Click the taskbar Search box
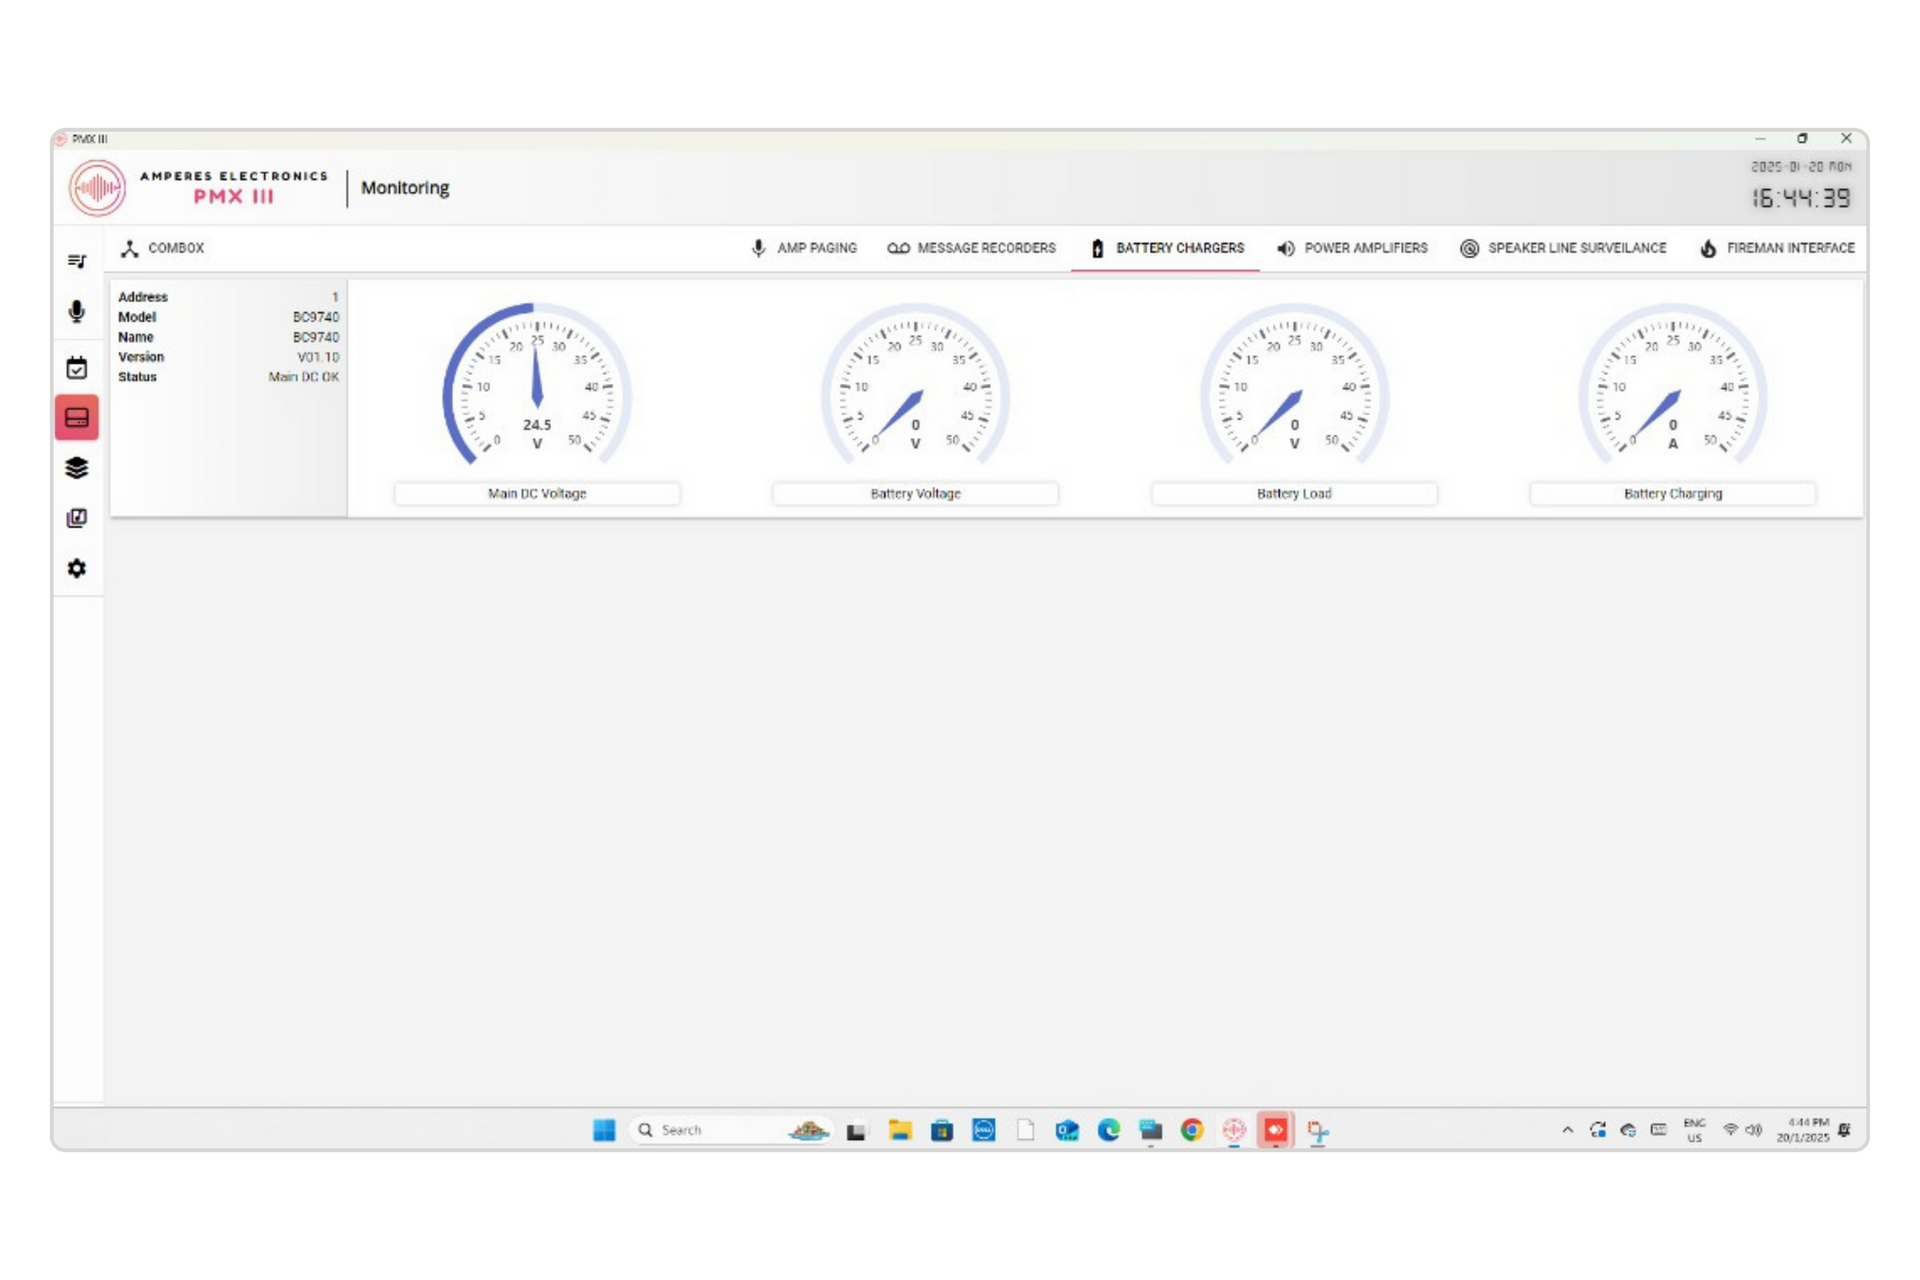Image resolution: width=1920 pixels, height=1280 pixels. click(x=730, y=1130)
